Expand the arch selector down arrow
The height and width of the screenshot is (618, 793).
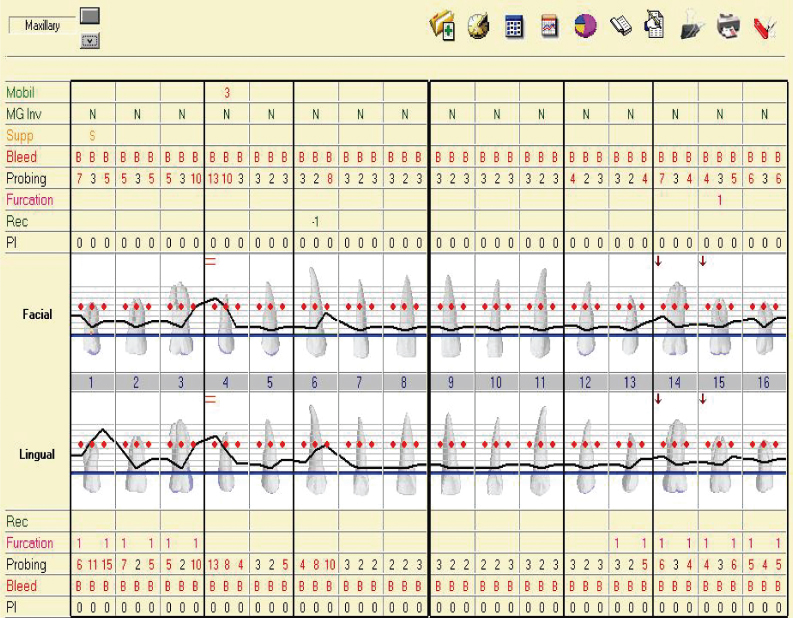coord(90,41)
